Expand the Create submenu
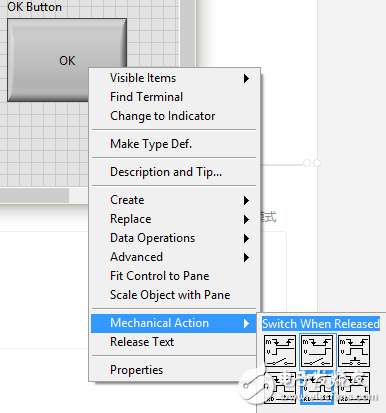Viewport: 386px width, 413px height. 174,200
